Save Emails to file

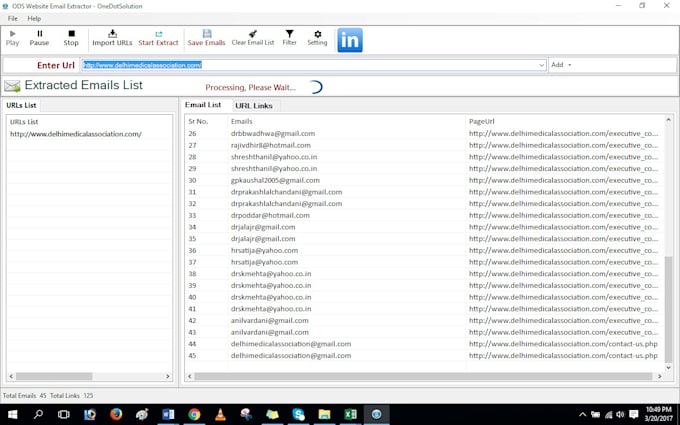pos(206,38)
